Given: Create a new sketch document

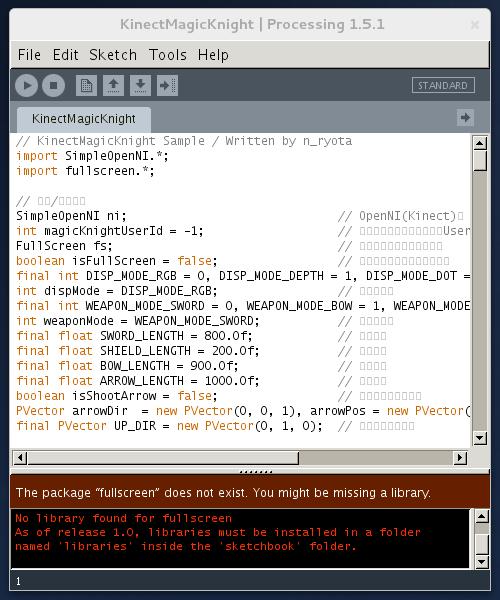Looking at the screenshot, I should (86, 85).
